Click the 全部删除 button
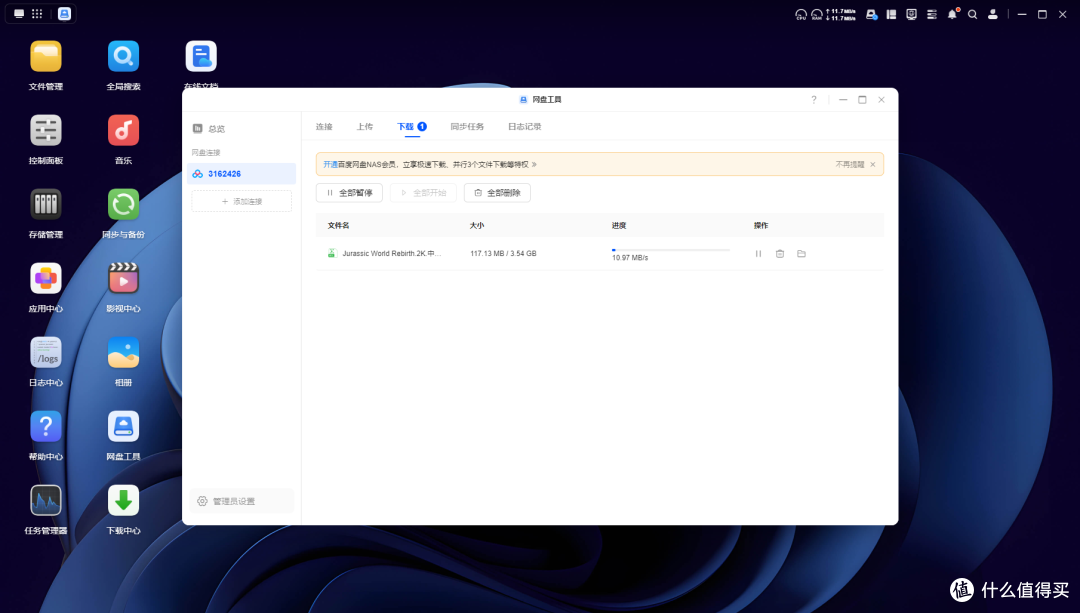The height and width of the screenshot is (613, 1080). [497, 193]
